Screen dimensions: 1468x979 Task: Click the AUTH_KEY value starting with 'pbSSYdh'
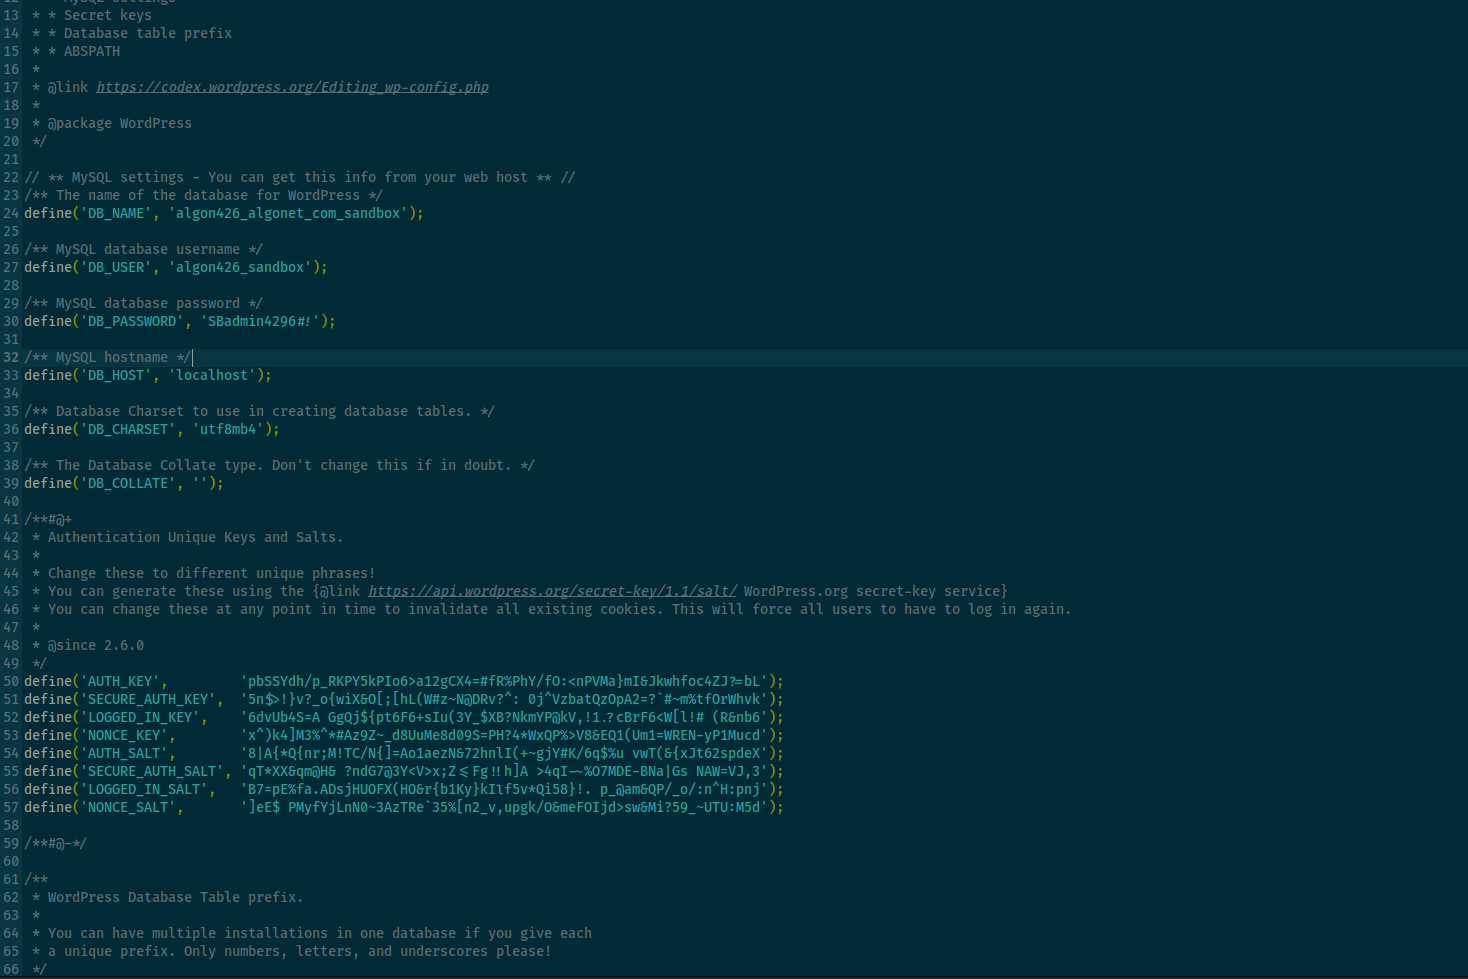click(x=504, y=681)
